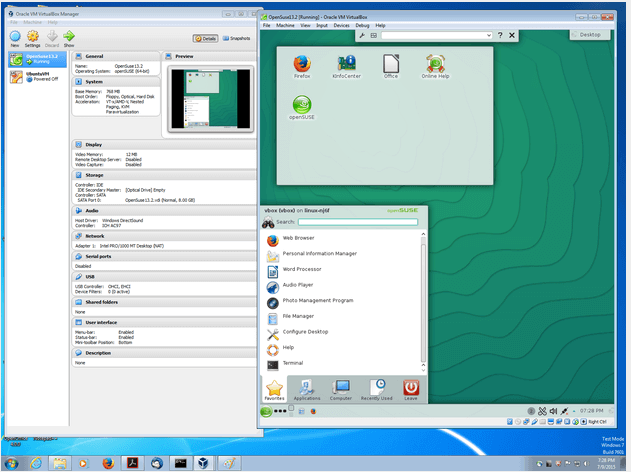Viewport: 631px width, 472px height.
Task: Click the Desktop button at top right of guest
Action: [590, 35]
